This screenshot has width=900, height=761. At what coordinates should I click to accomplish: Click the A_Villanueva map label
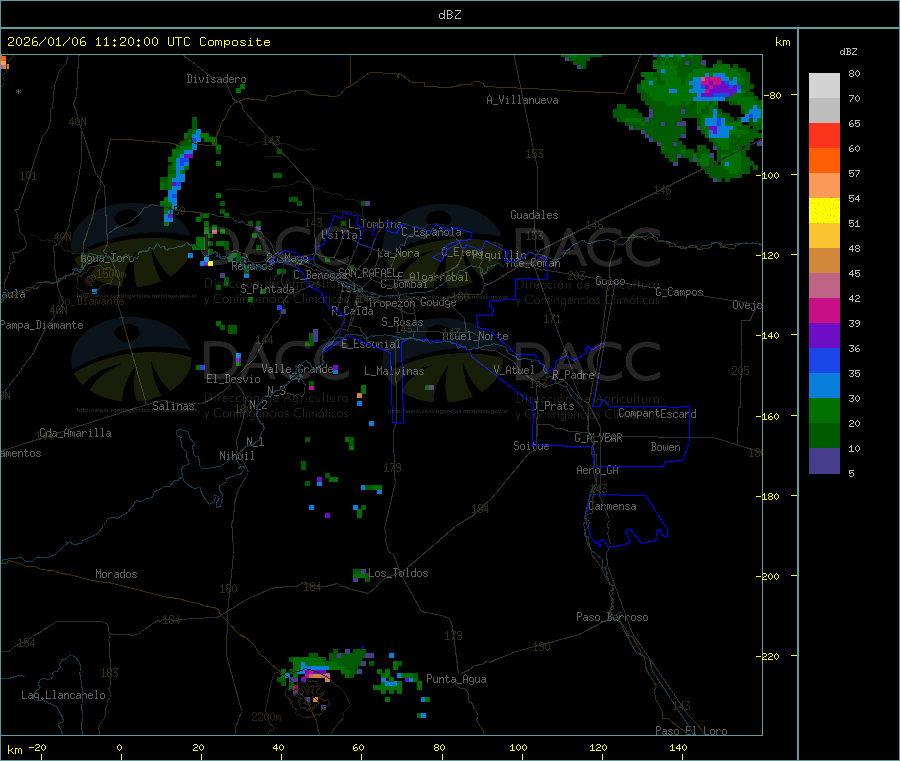[522, 100]
